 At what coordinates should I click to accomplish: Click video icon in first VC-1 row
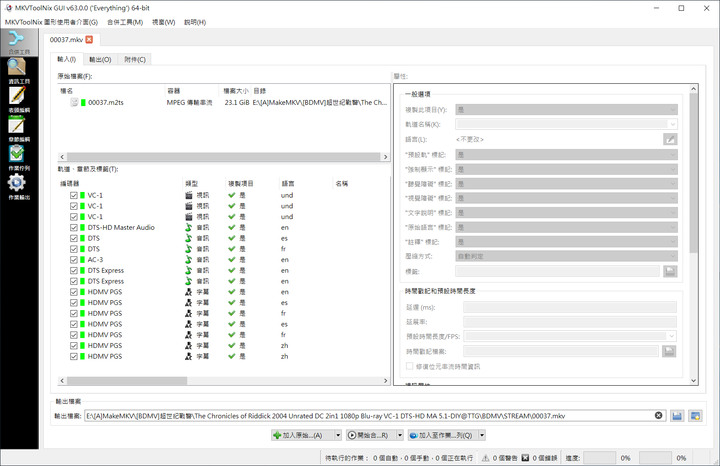pos(189,195)
